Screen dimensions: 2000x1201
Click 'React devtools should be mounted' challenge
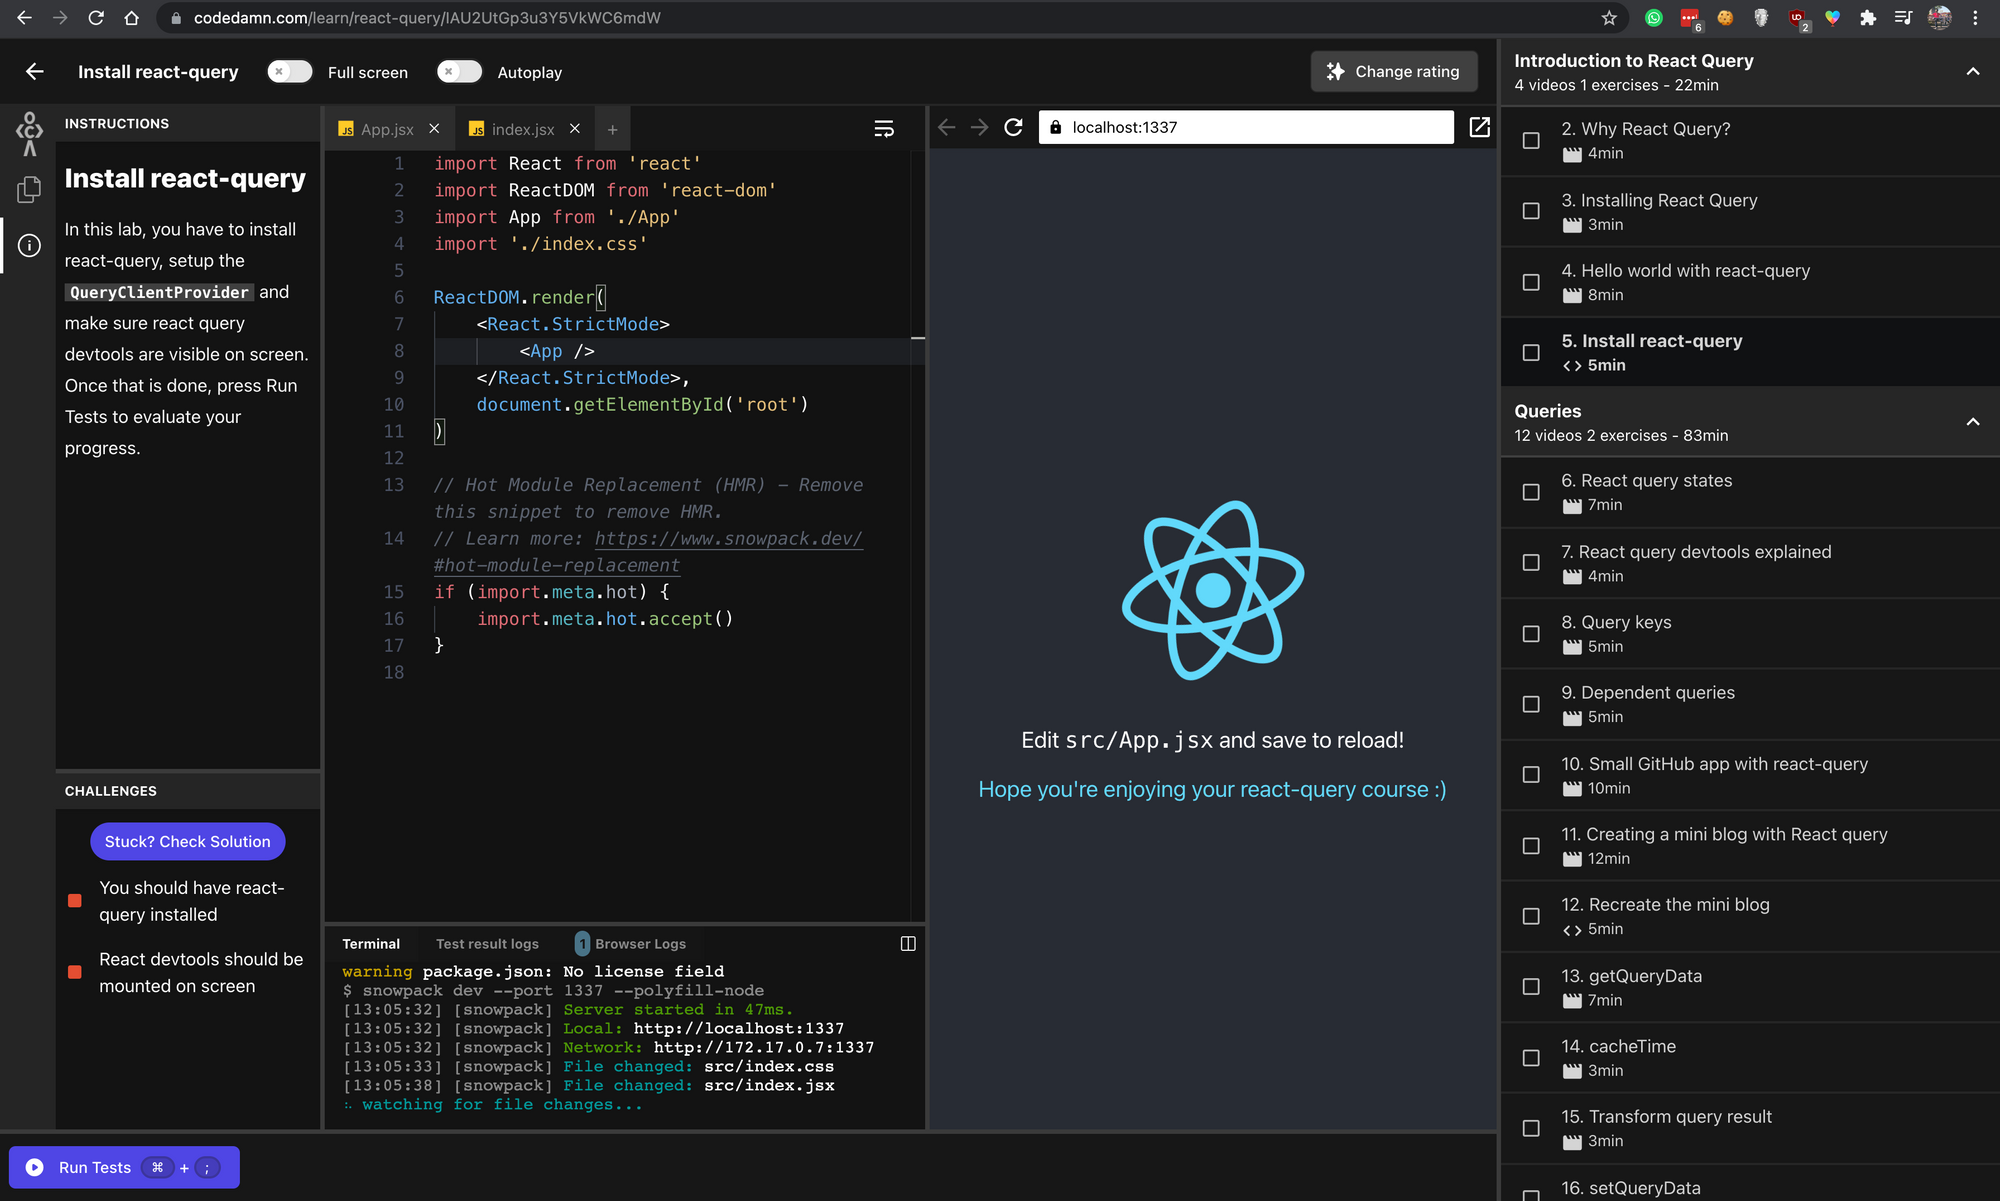click(x=201, y=972)
